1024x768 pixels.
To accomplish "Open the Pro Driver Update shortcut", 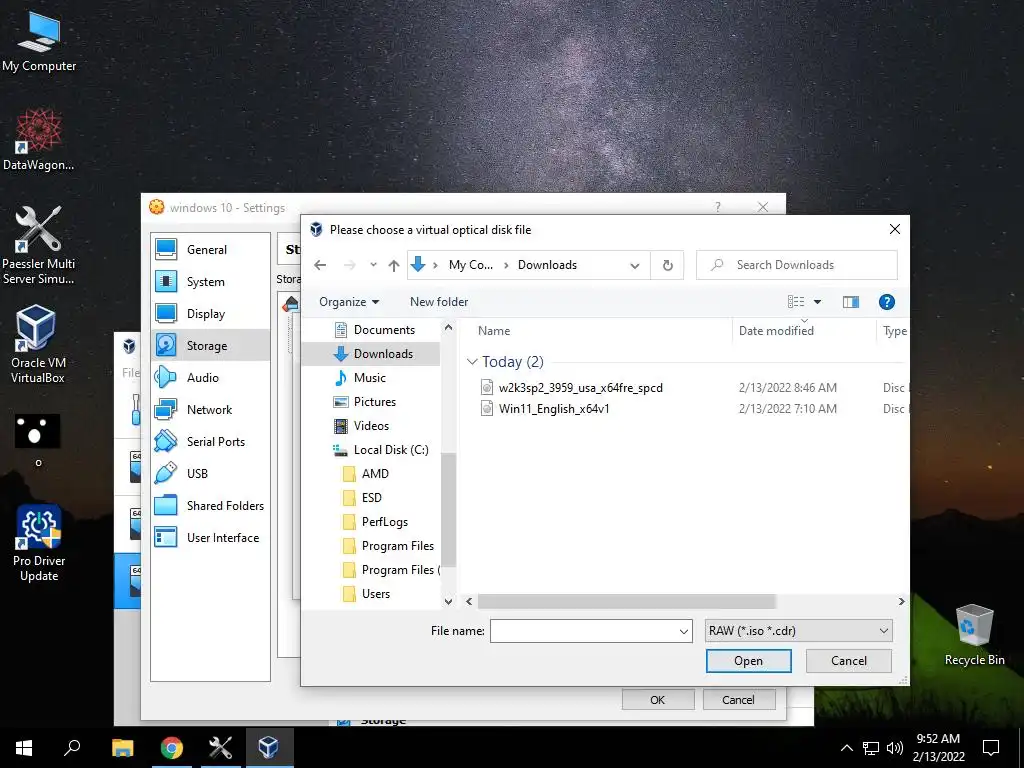I will click(39, 542).
